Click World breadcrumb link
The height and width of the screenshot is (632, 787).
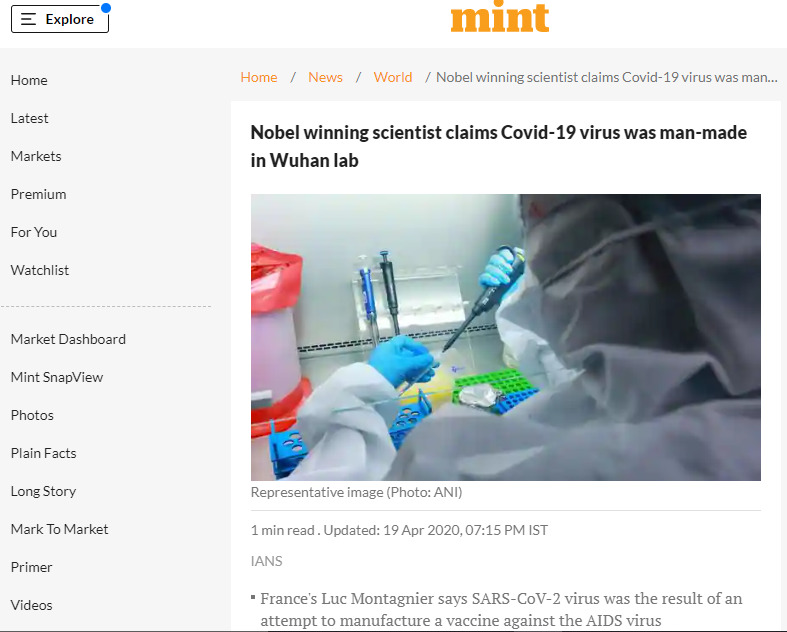coord(393,77)
